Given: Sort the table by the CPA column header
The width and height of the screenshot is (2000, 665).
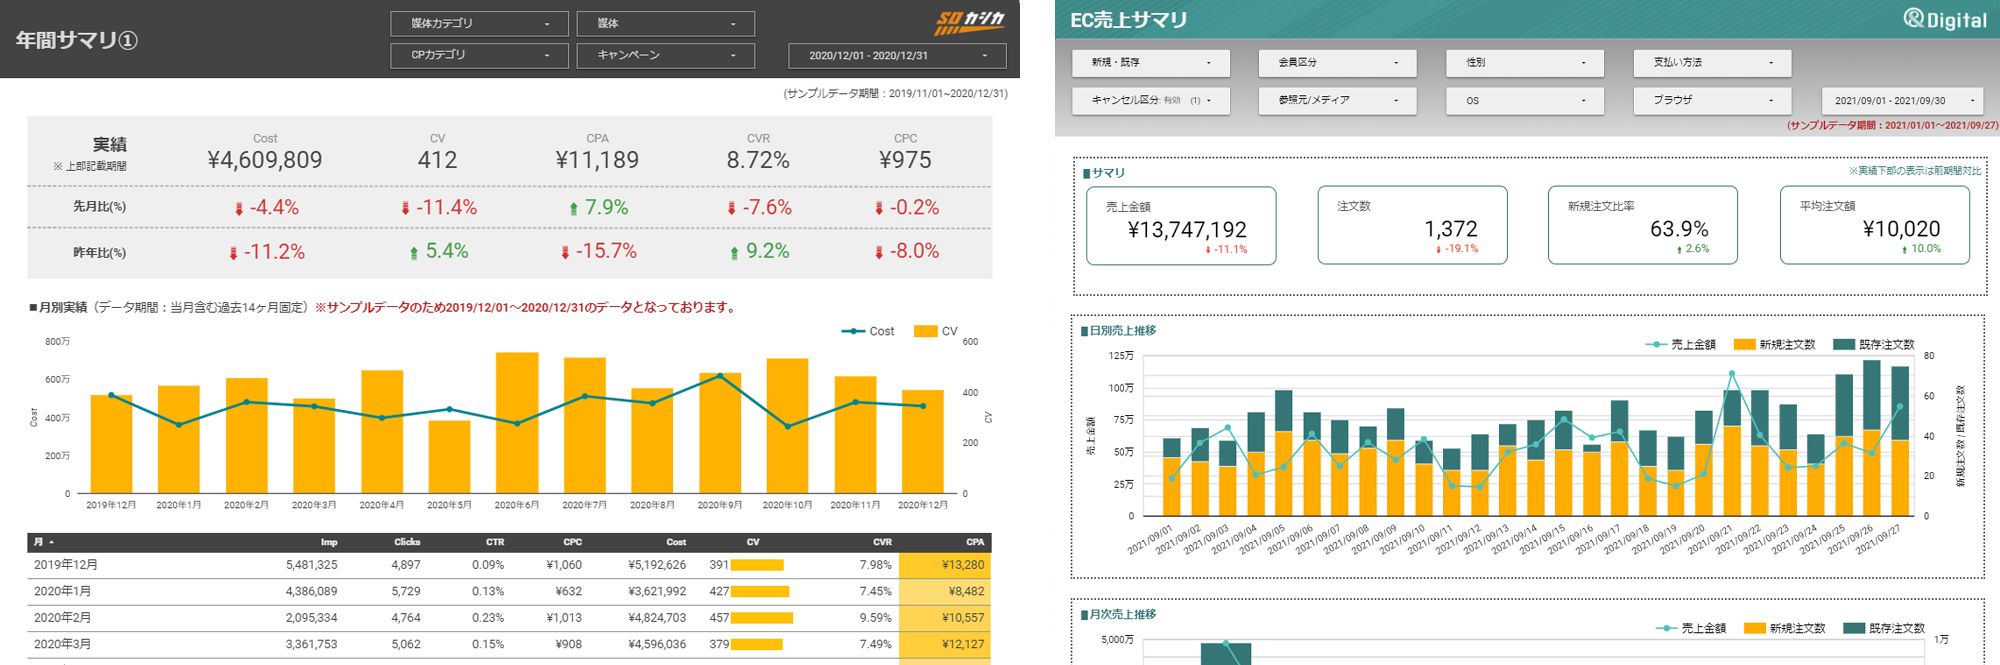Looking at the screenshot, I should [974, 542].
